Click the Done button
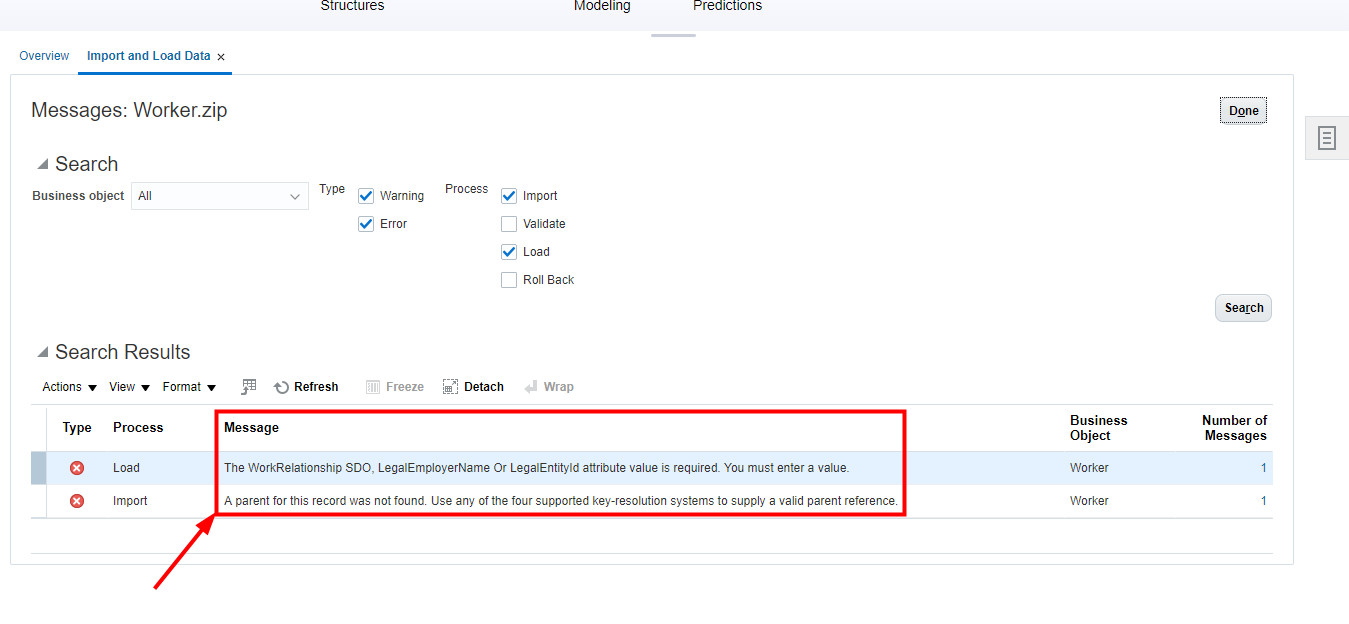This screenshot has height=624, width=1349. pos(1243,111)
